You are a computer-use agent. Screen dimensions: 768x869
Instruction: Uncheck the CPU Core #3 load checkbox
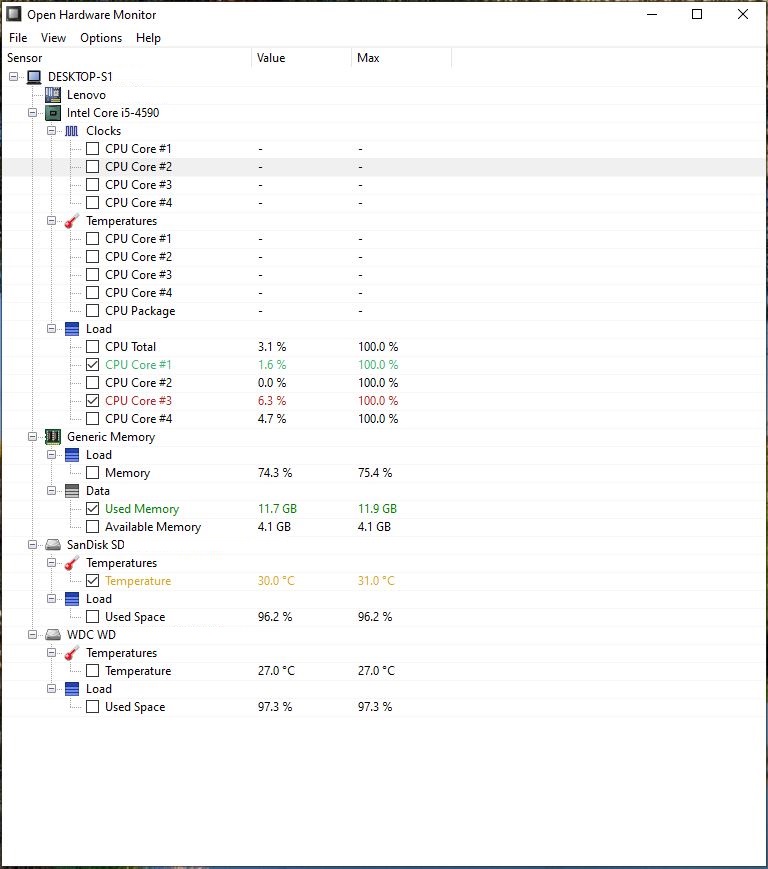pyautogui.click(x=92, y=401)
